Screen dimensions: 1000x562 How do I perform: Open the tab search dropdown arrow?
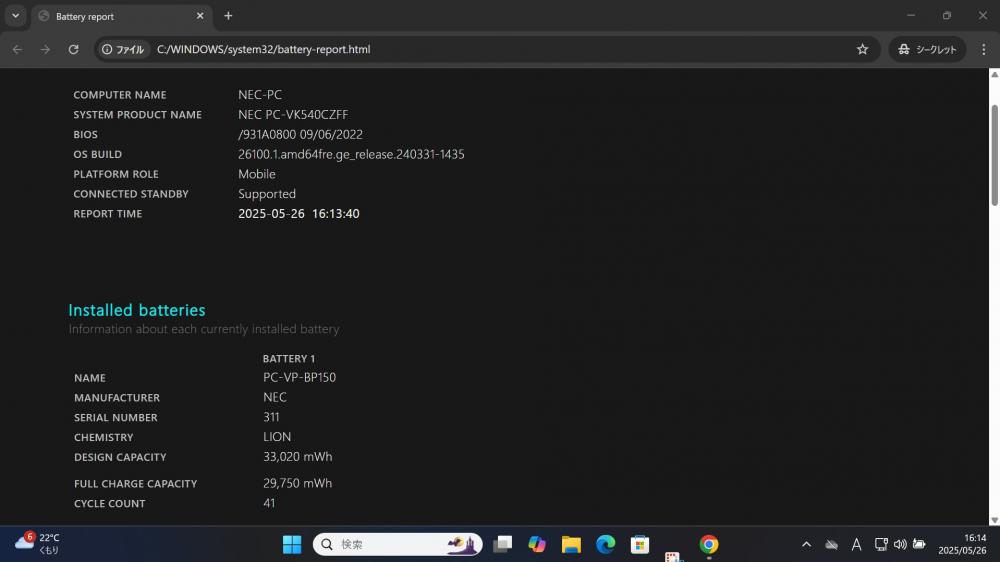coord(15,16)
